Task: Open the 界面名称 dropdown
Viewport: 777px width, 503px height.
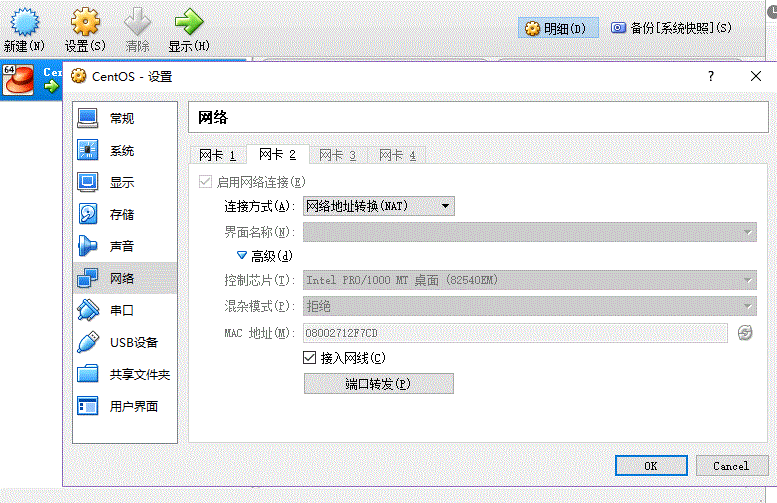Action: coord(530,232)
